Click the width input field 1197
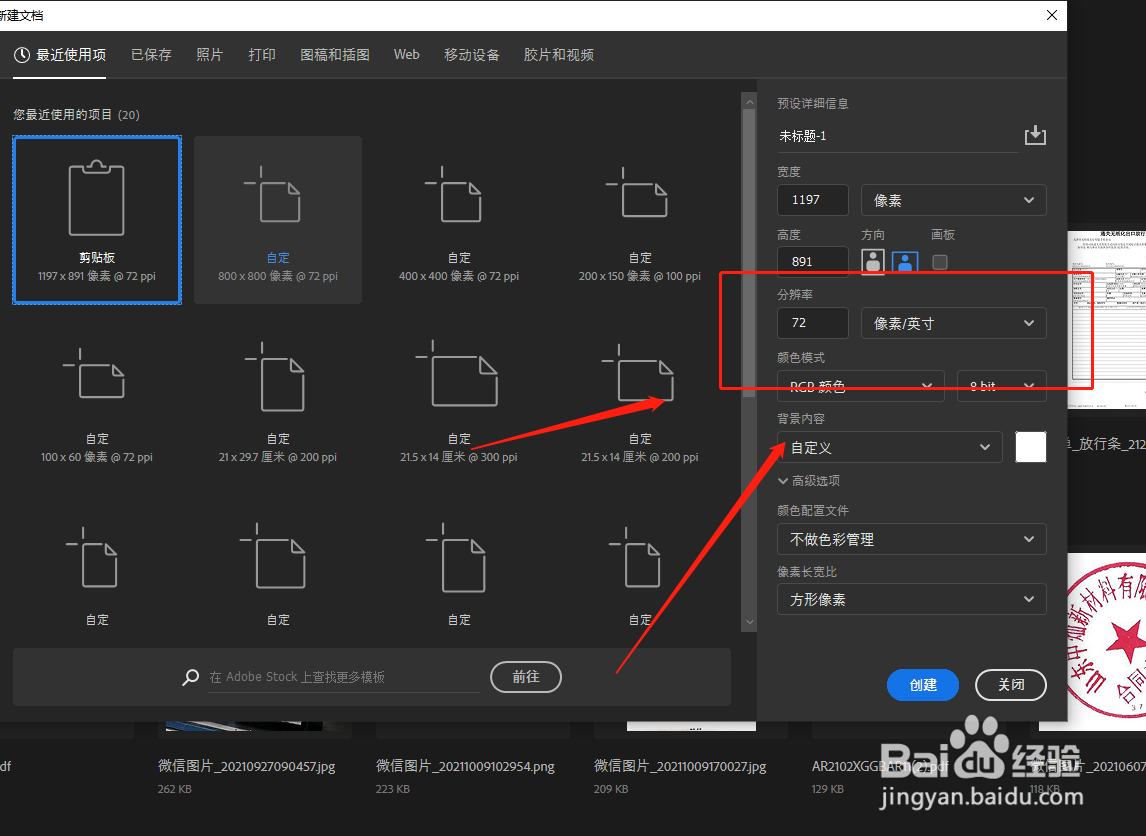The width and height of the screenshot is (1146, 836). 813,200
